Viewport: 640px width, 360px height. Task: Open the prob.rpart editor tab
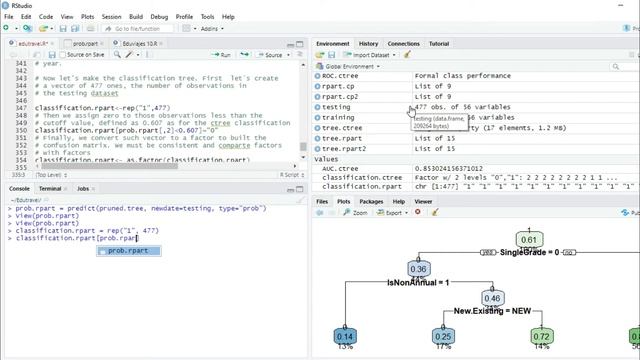pos(85,44)
